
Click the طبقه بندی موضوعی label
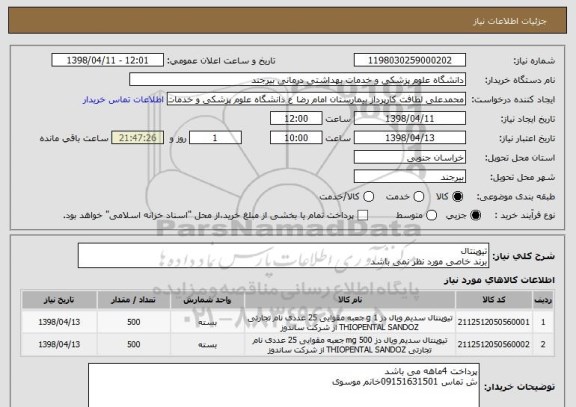[x=516, y=197]
